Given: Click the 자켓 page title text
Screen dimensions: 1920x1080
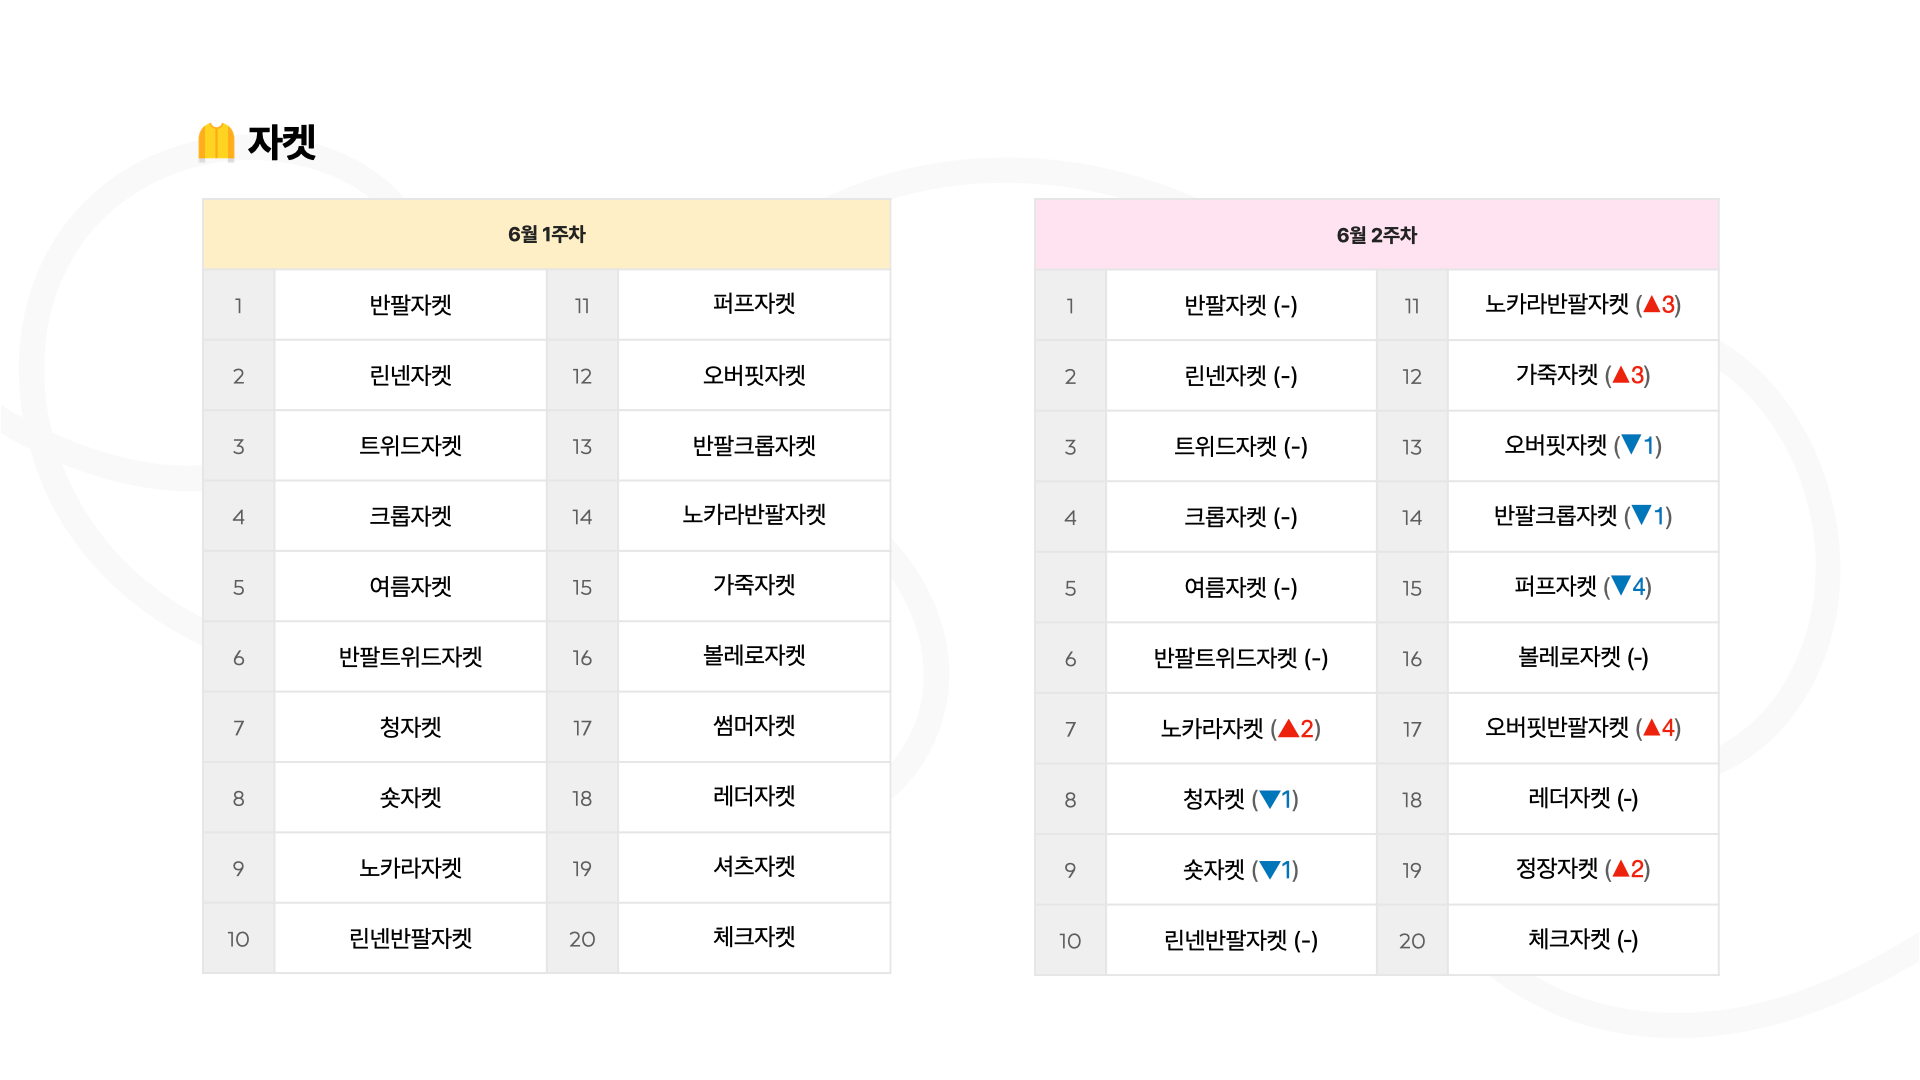Looking at the screenshot, I should 281,142.
